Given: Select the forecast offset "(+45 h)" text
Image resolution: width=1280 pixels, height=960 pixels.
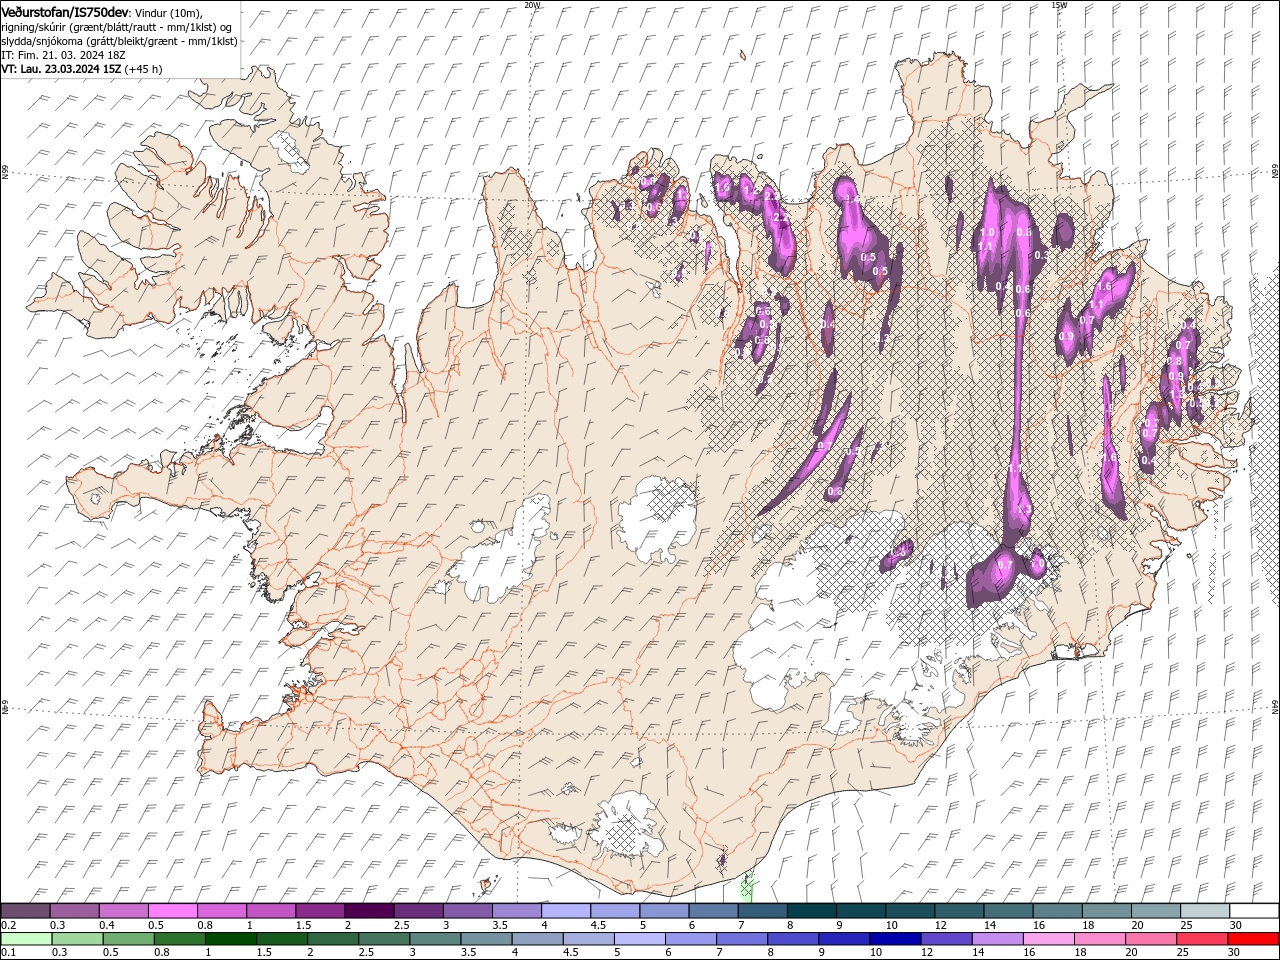Looking at the screenshot, I should pos(144,69).
